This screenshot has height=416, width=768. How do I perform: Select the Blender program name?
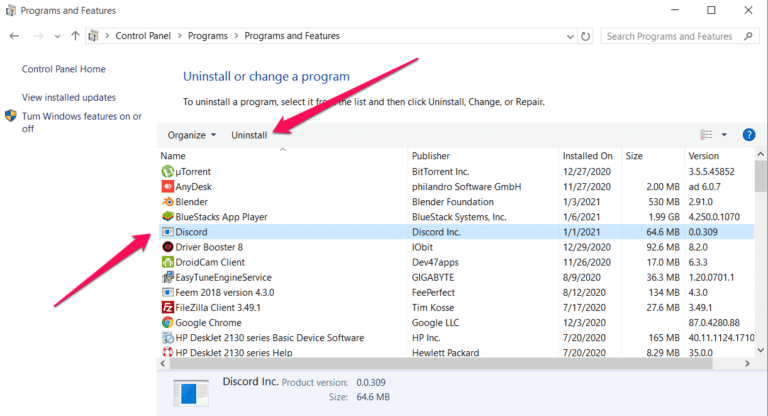coord(192,202)
